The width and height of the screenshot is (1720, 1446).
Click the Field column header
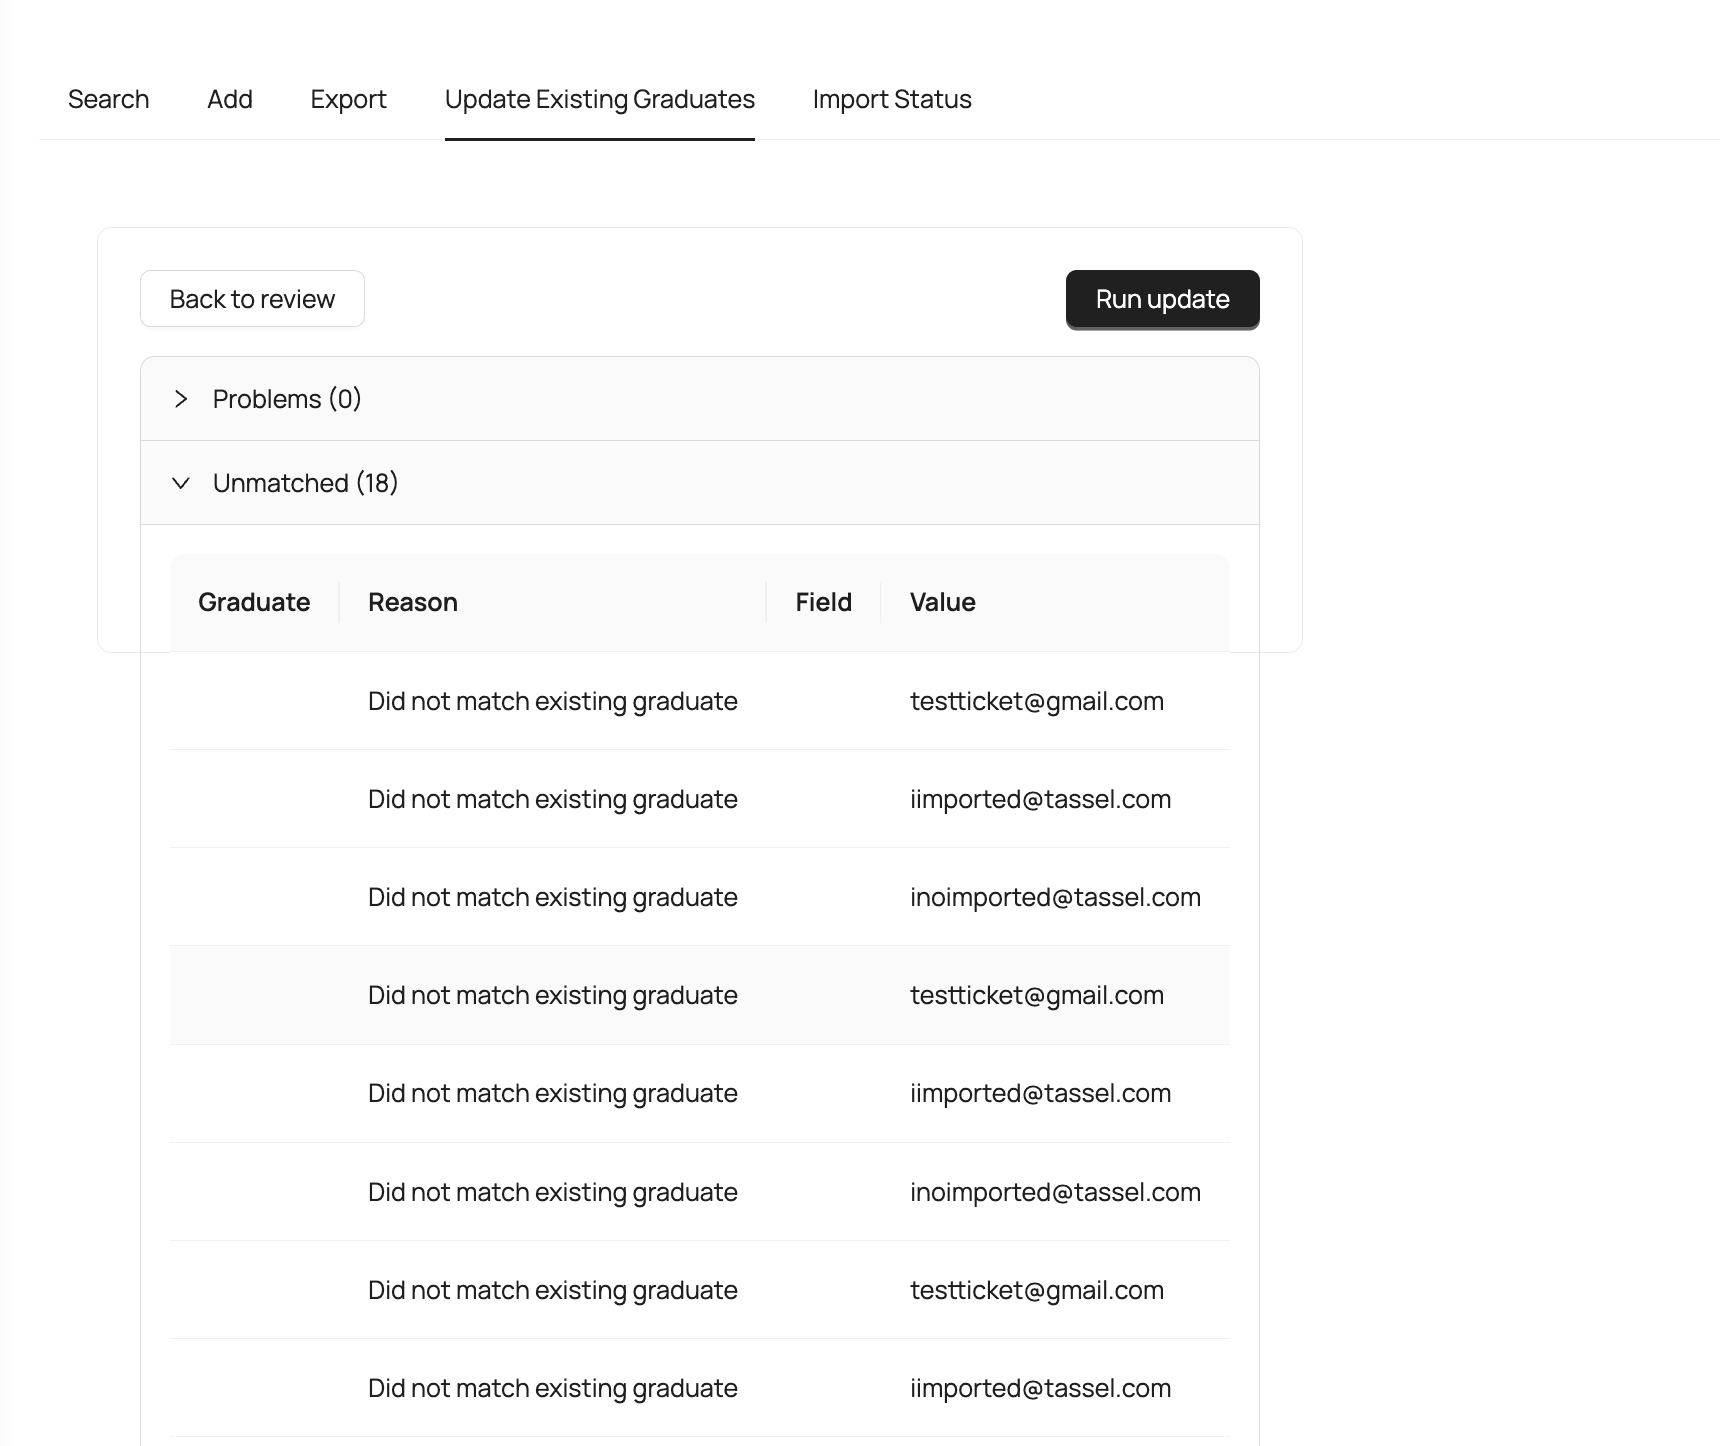823,602
